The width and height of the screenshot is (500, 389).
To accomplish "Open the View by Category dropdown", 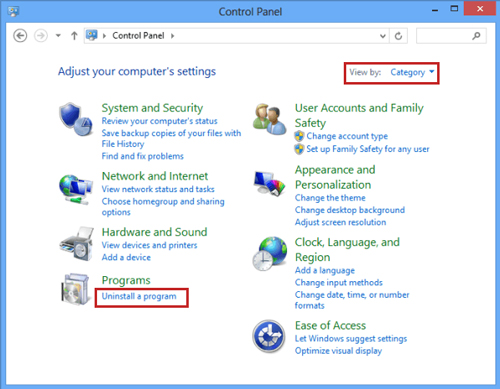I will click(x=412, y=72).
